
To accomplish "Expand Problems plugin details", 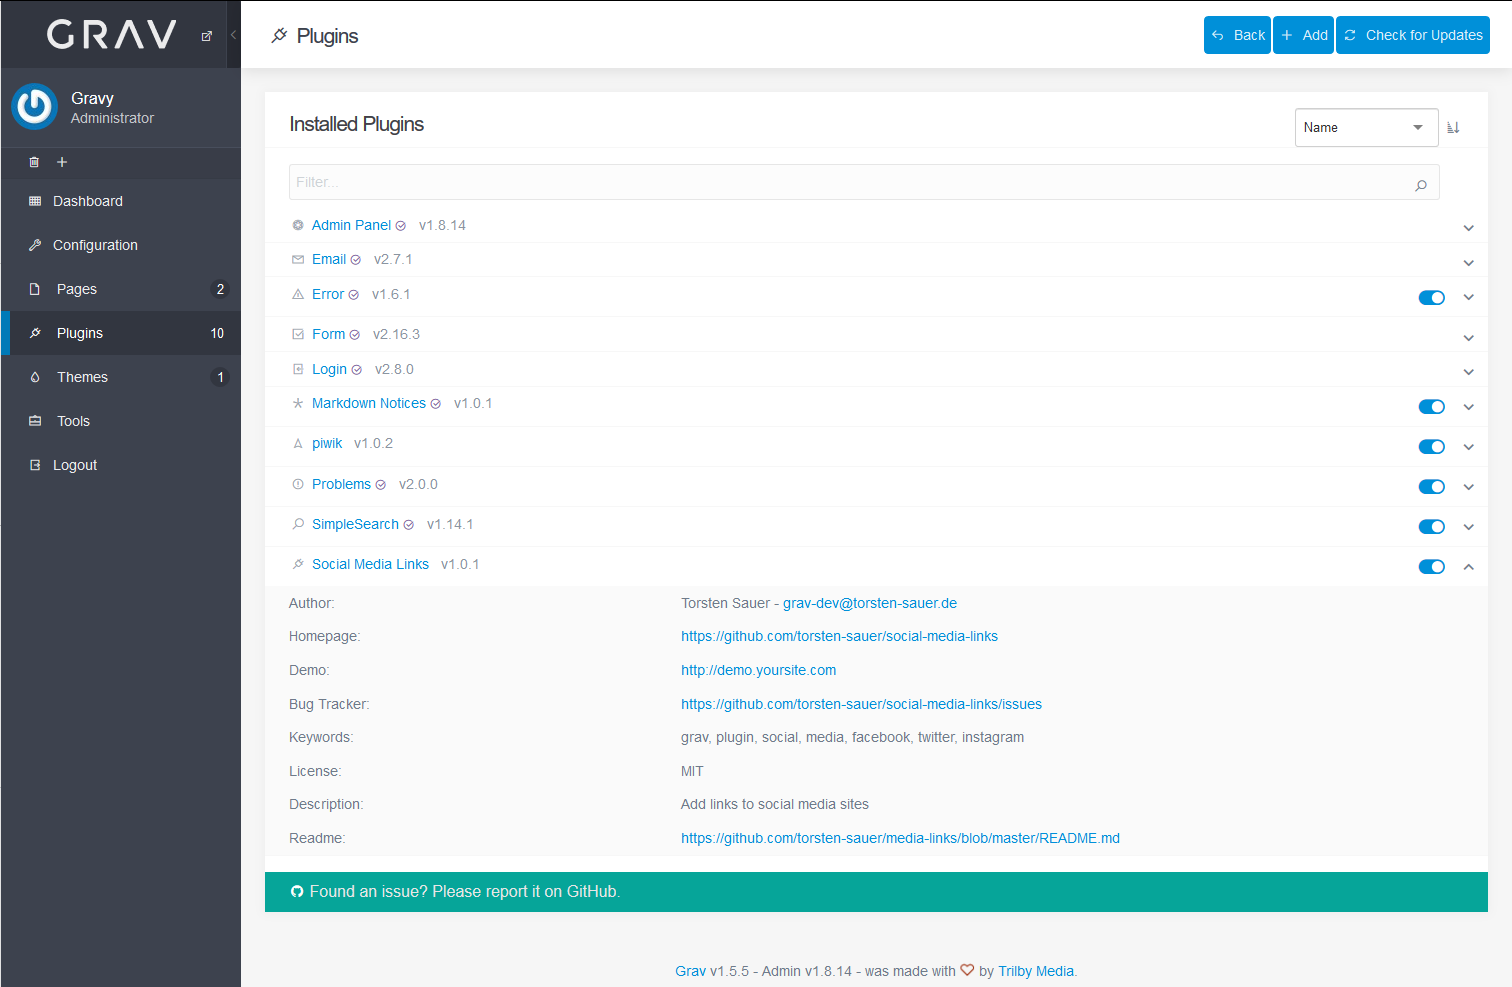I will tap(1469, 487).
